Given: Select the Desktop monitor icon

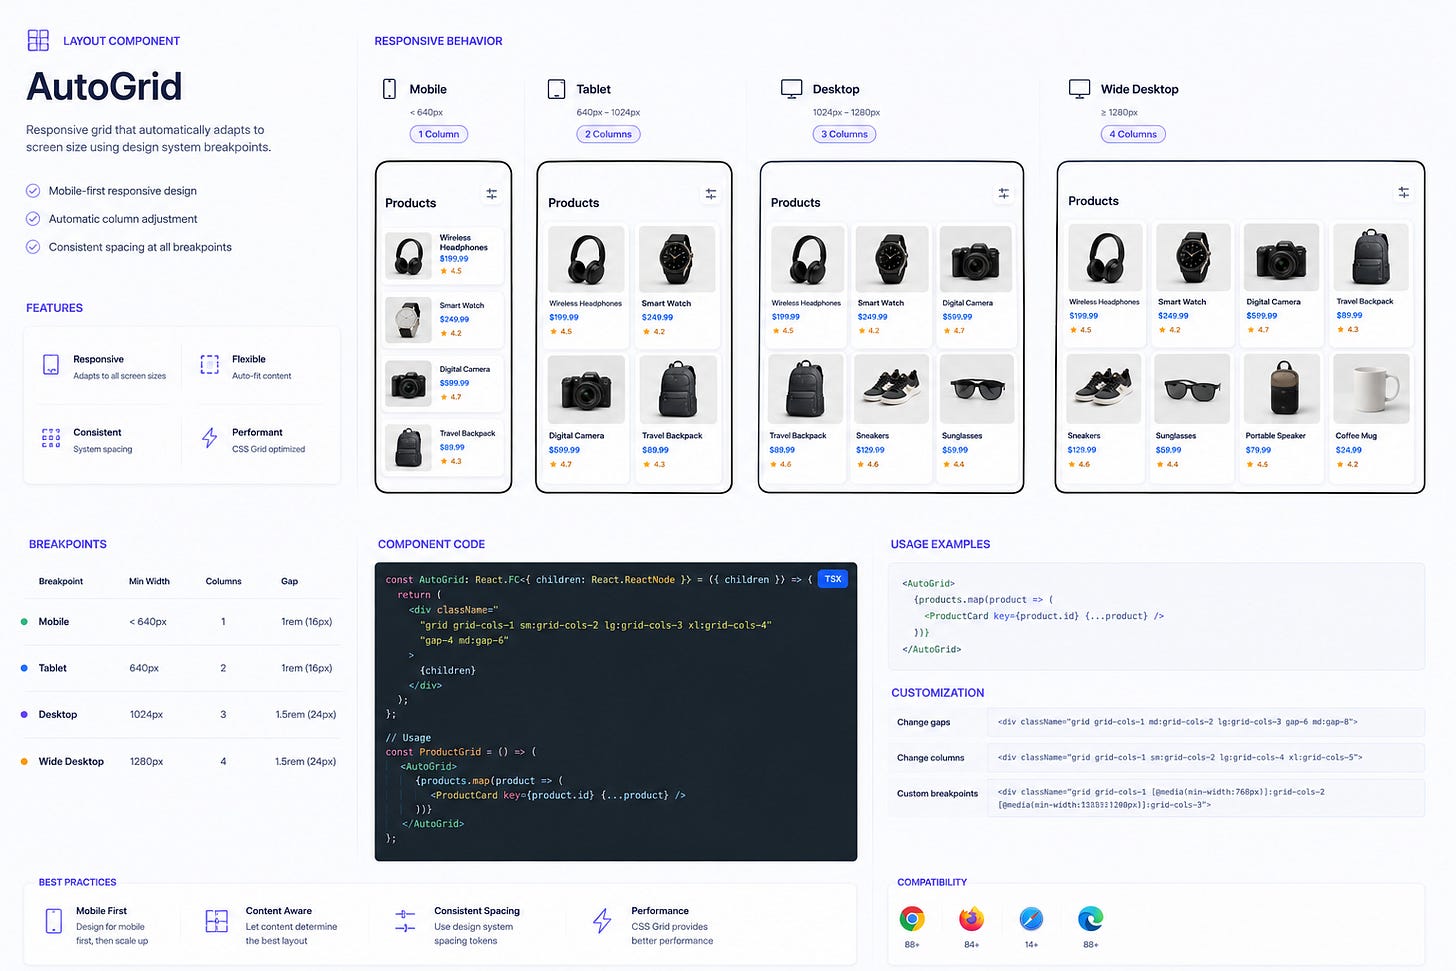Looking at the screenshot, I should point(792,89).
